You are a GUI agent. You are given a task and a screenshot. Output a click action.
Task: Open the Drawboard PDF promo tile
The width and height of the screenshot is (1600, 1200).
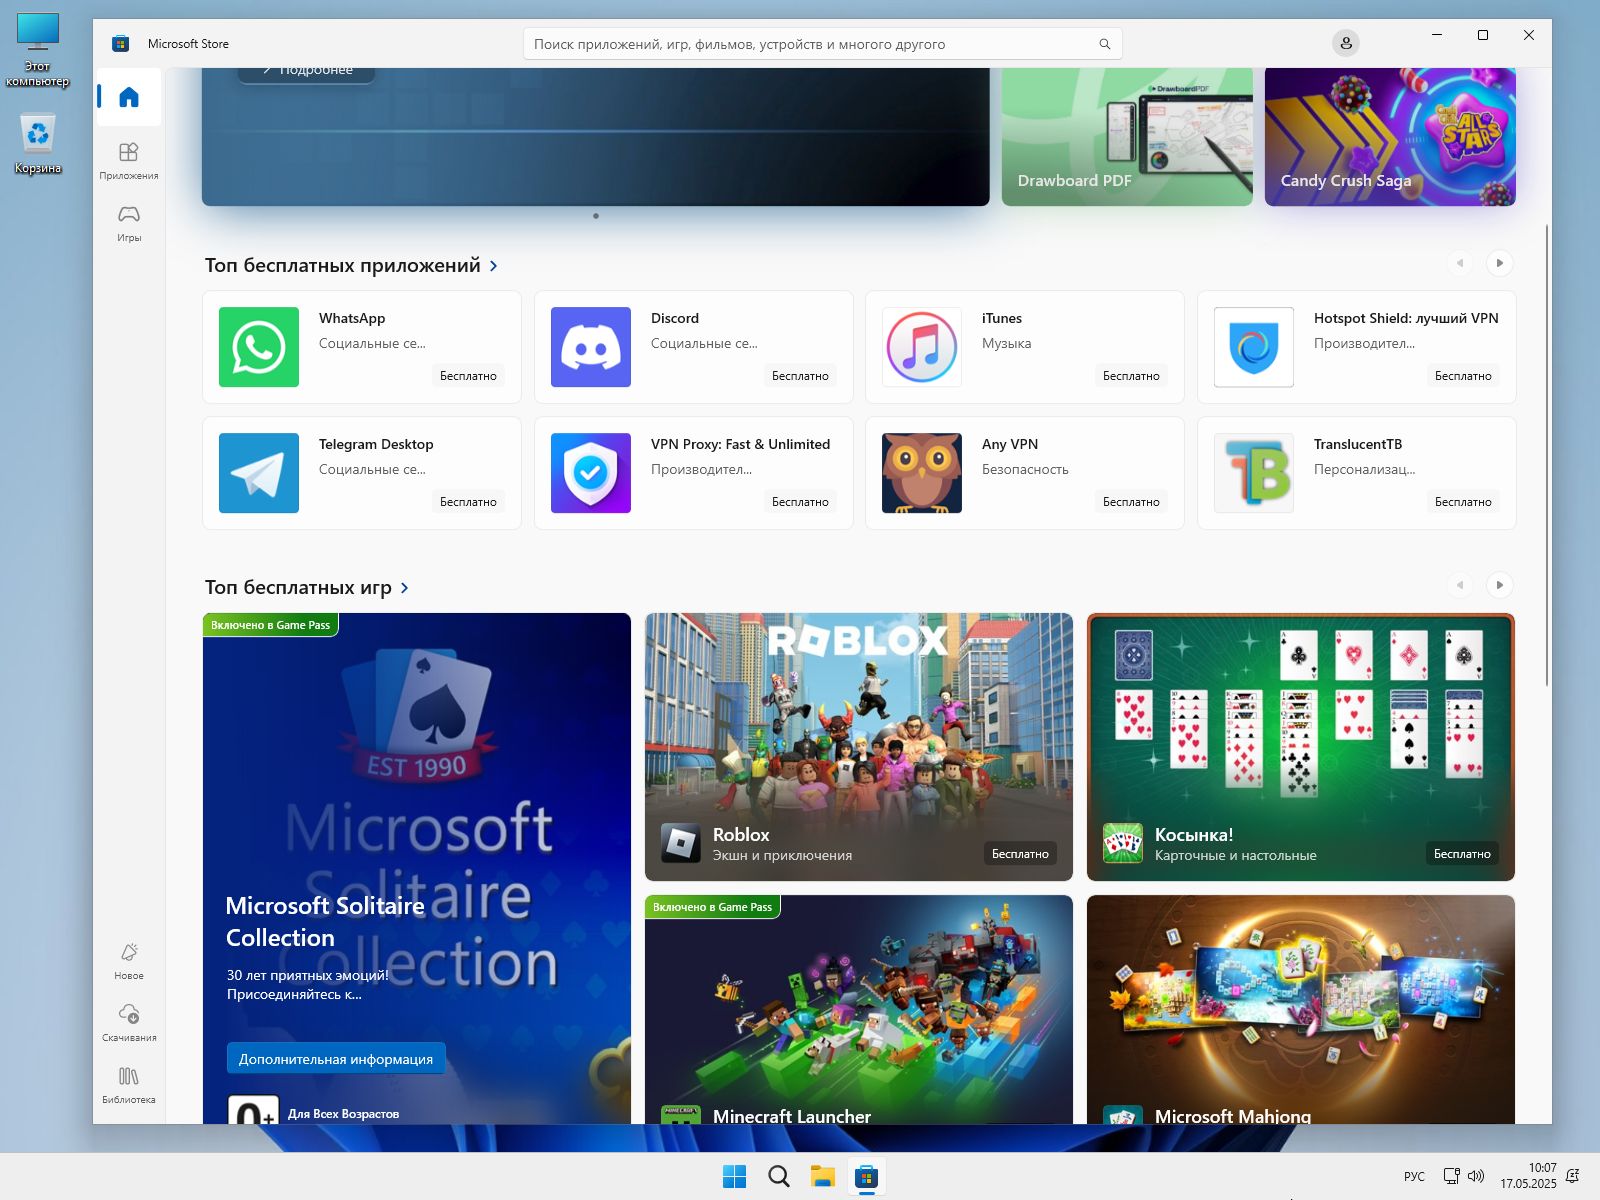coord(1127,137)
